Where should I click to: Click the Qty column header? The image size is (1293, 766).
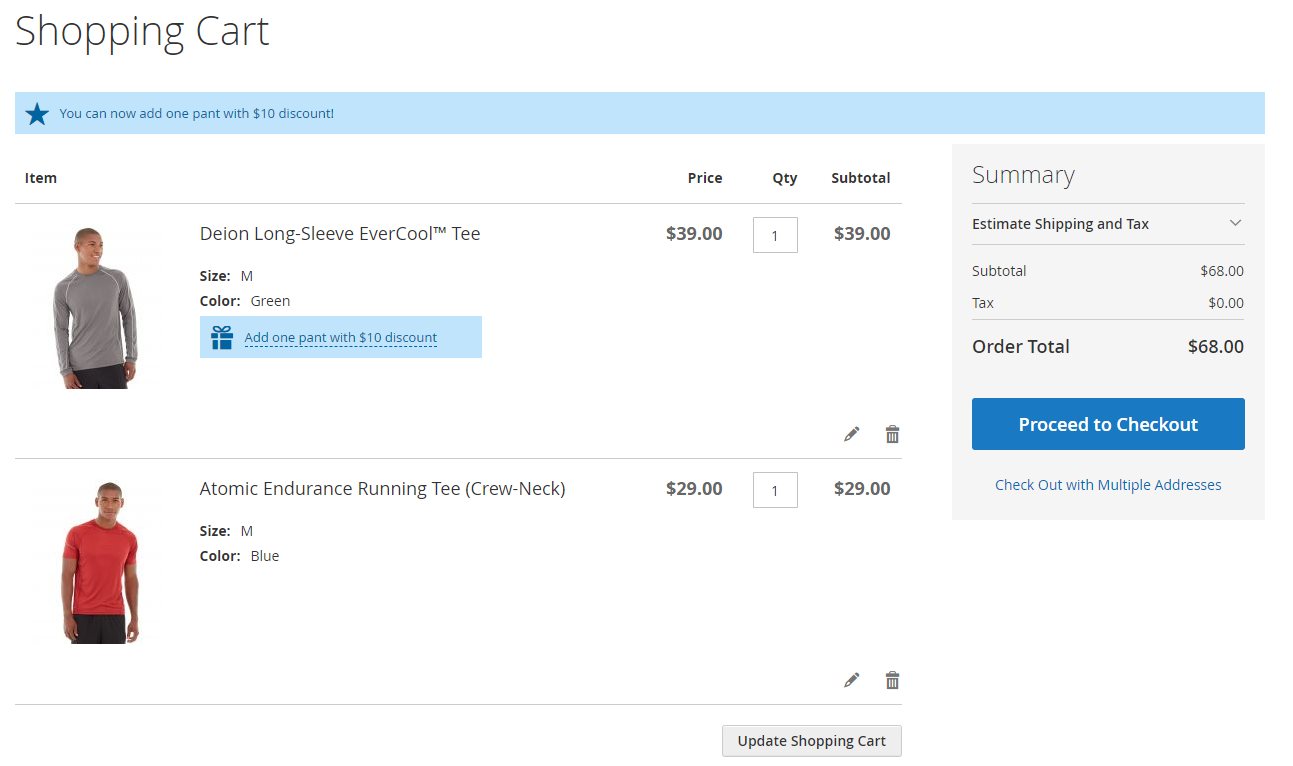tap(785, 178)
